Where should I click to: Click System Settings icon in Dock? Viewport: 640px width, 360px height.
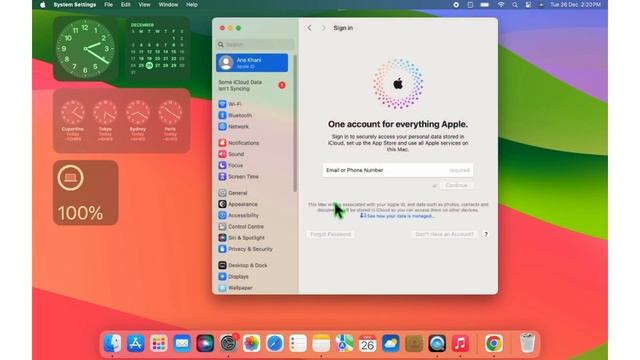tap(229, 343)
